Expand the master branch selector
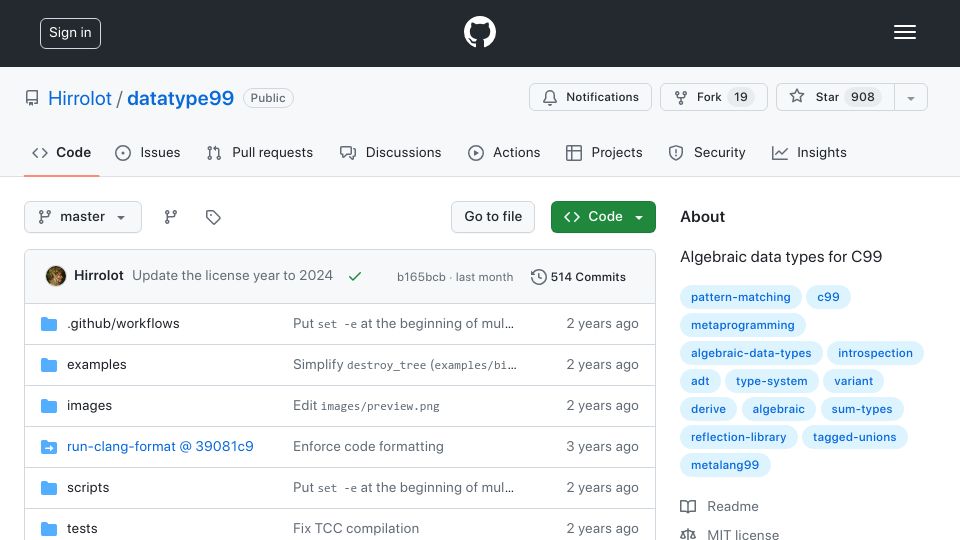 (x=83, y=217)
